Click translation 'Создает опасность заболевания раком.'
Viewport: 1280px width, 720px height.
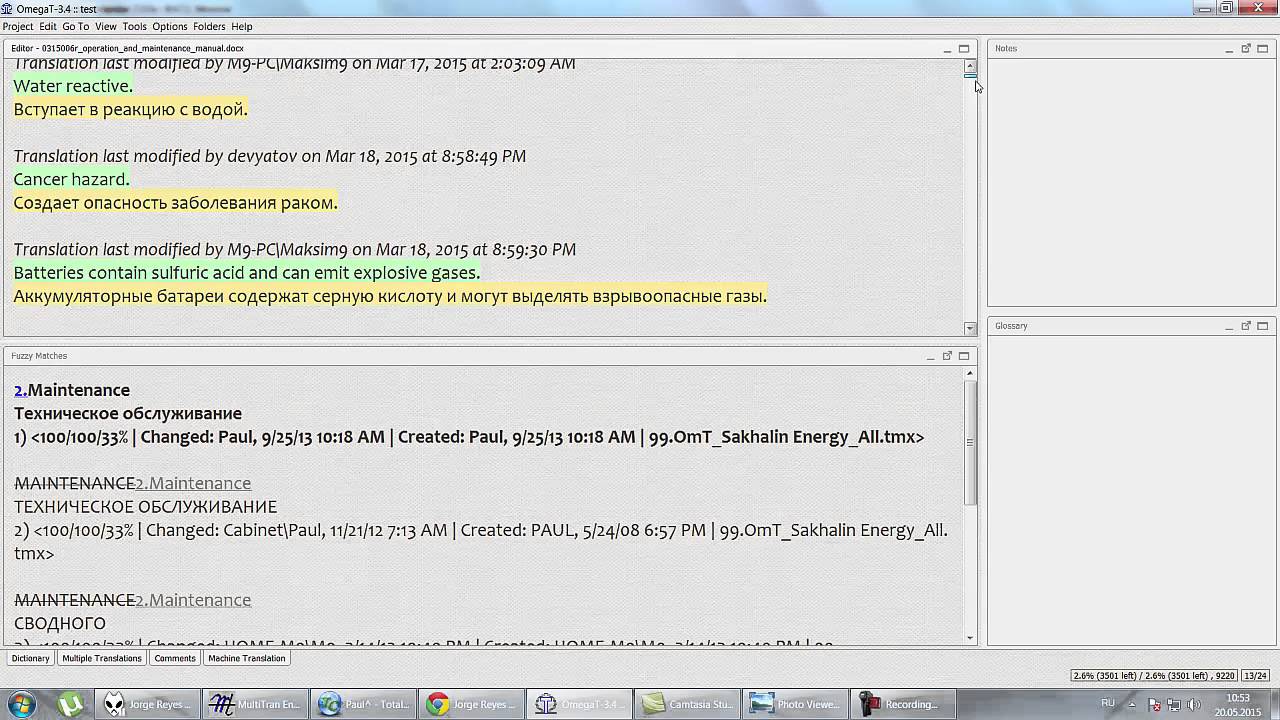point(175,203)
